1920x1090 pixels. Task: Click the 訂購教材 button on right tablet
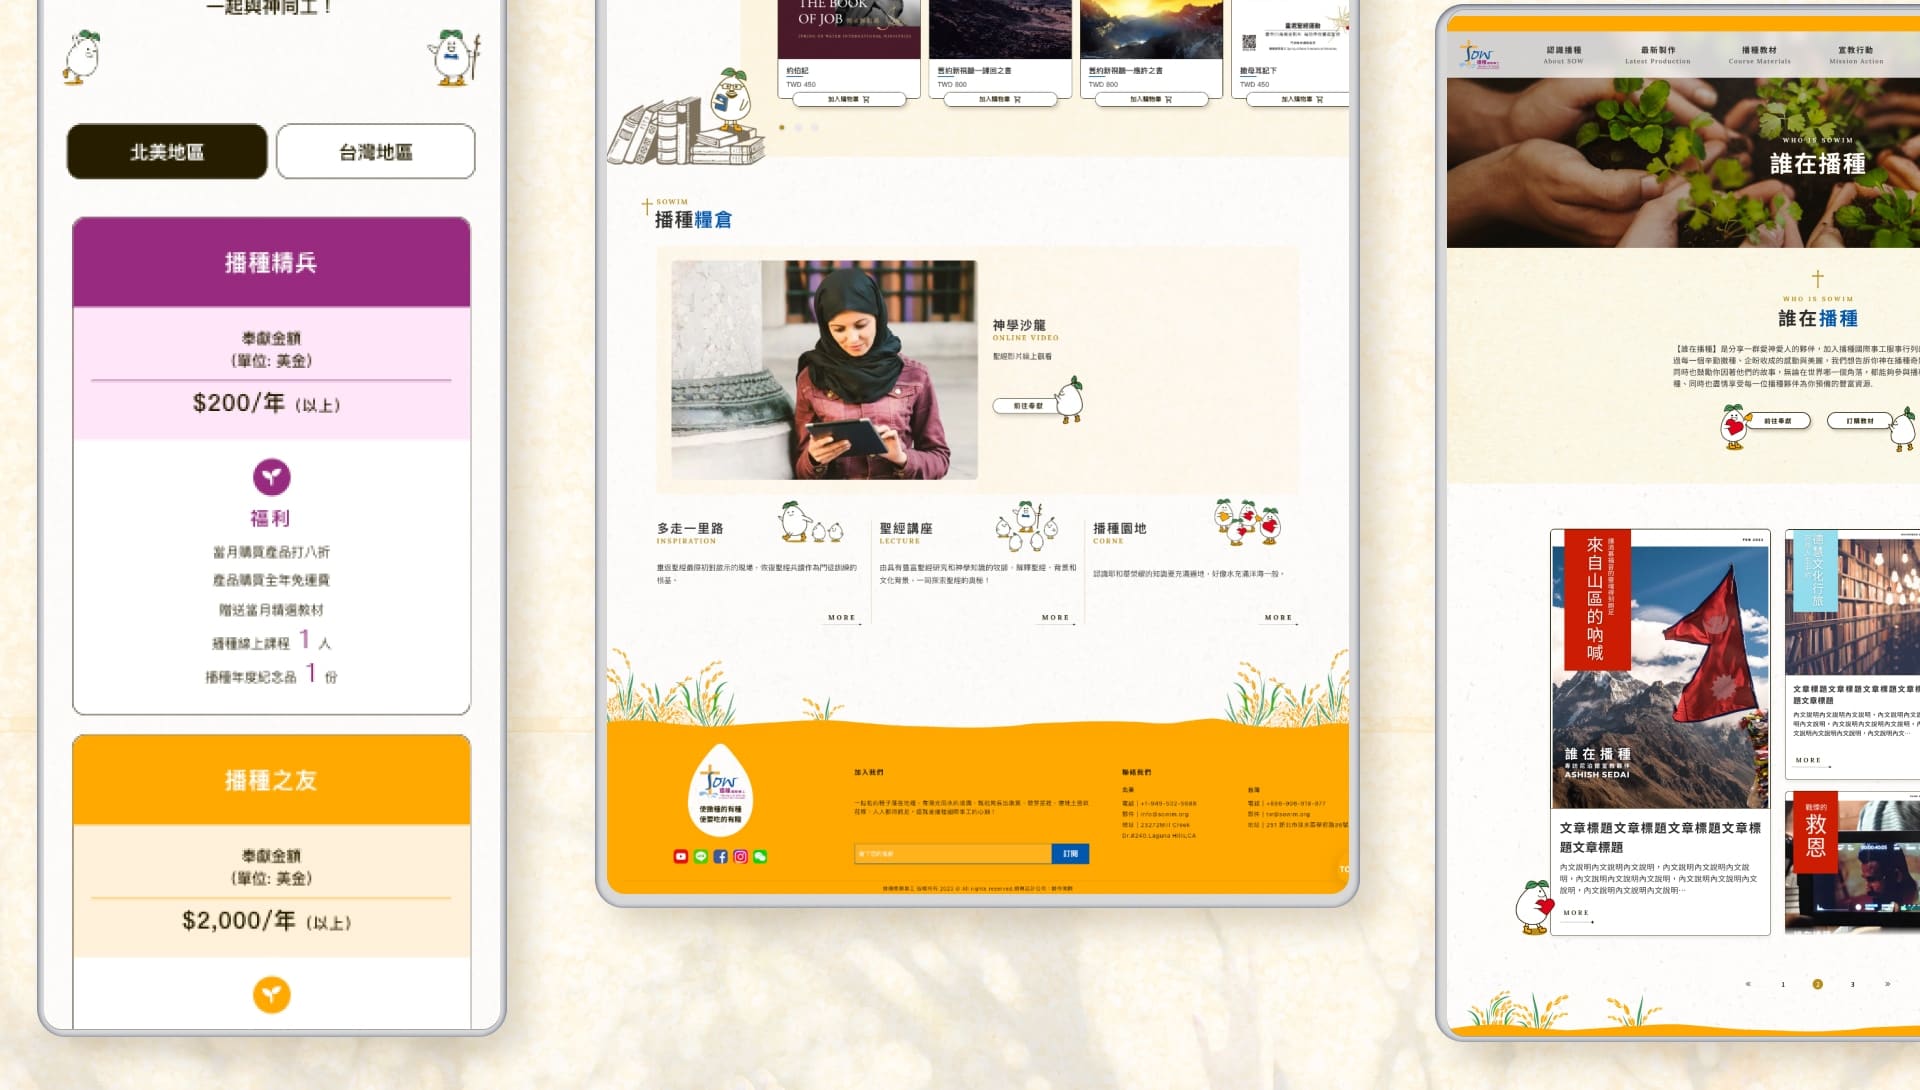pos(1859,421)
